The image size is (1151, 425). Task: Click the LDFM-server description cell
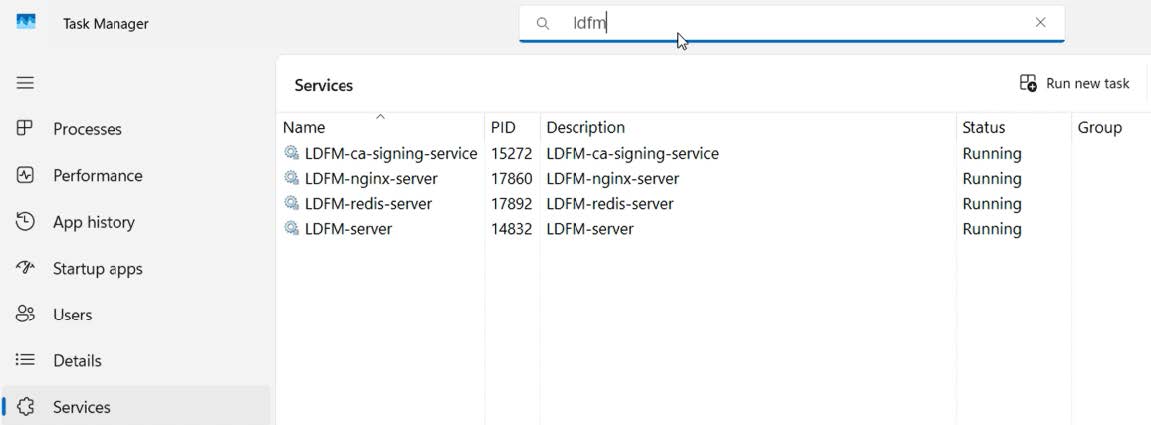coord(589,228)
